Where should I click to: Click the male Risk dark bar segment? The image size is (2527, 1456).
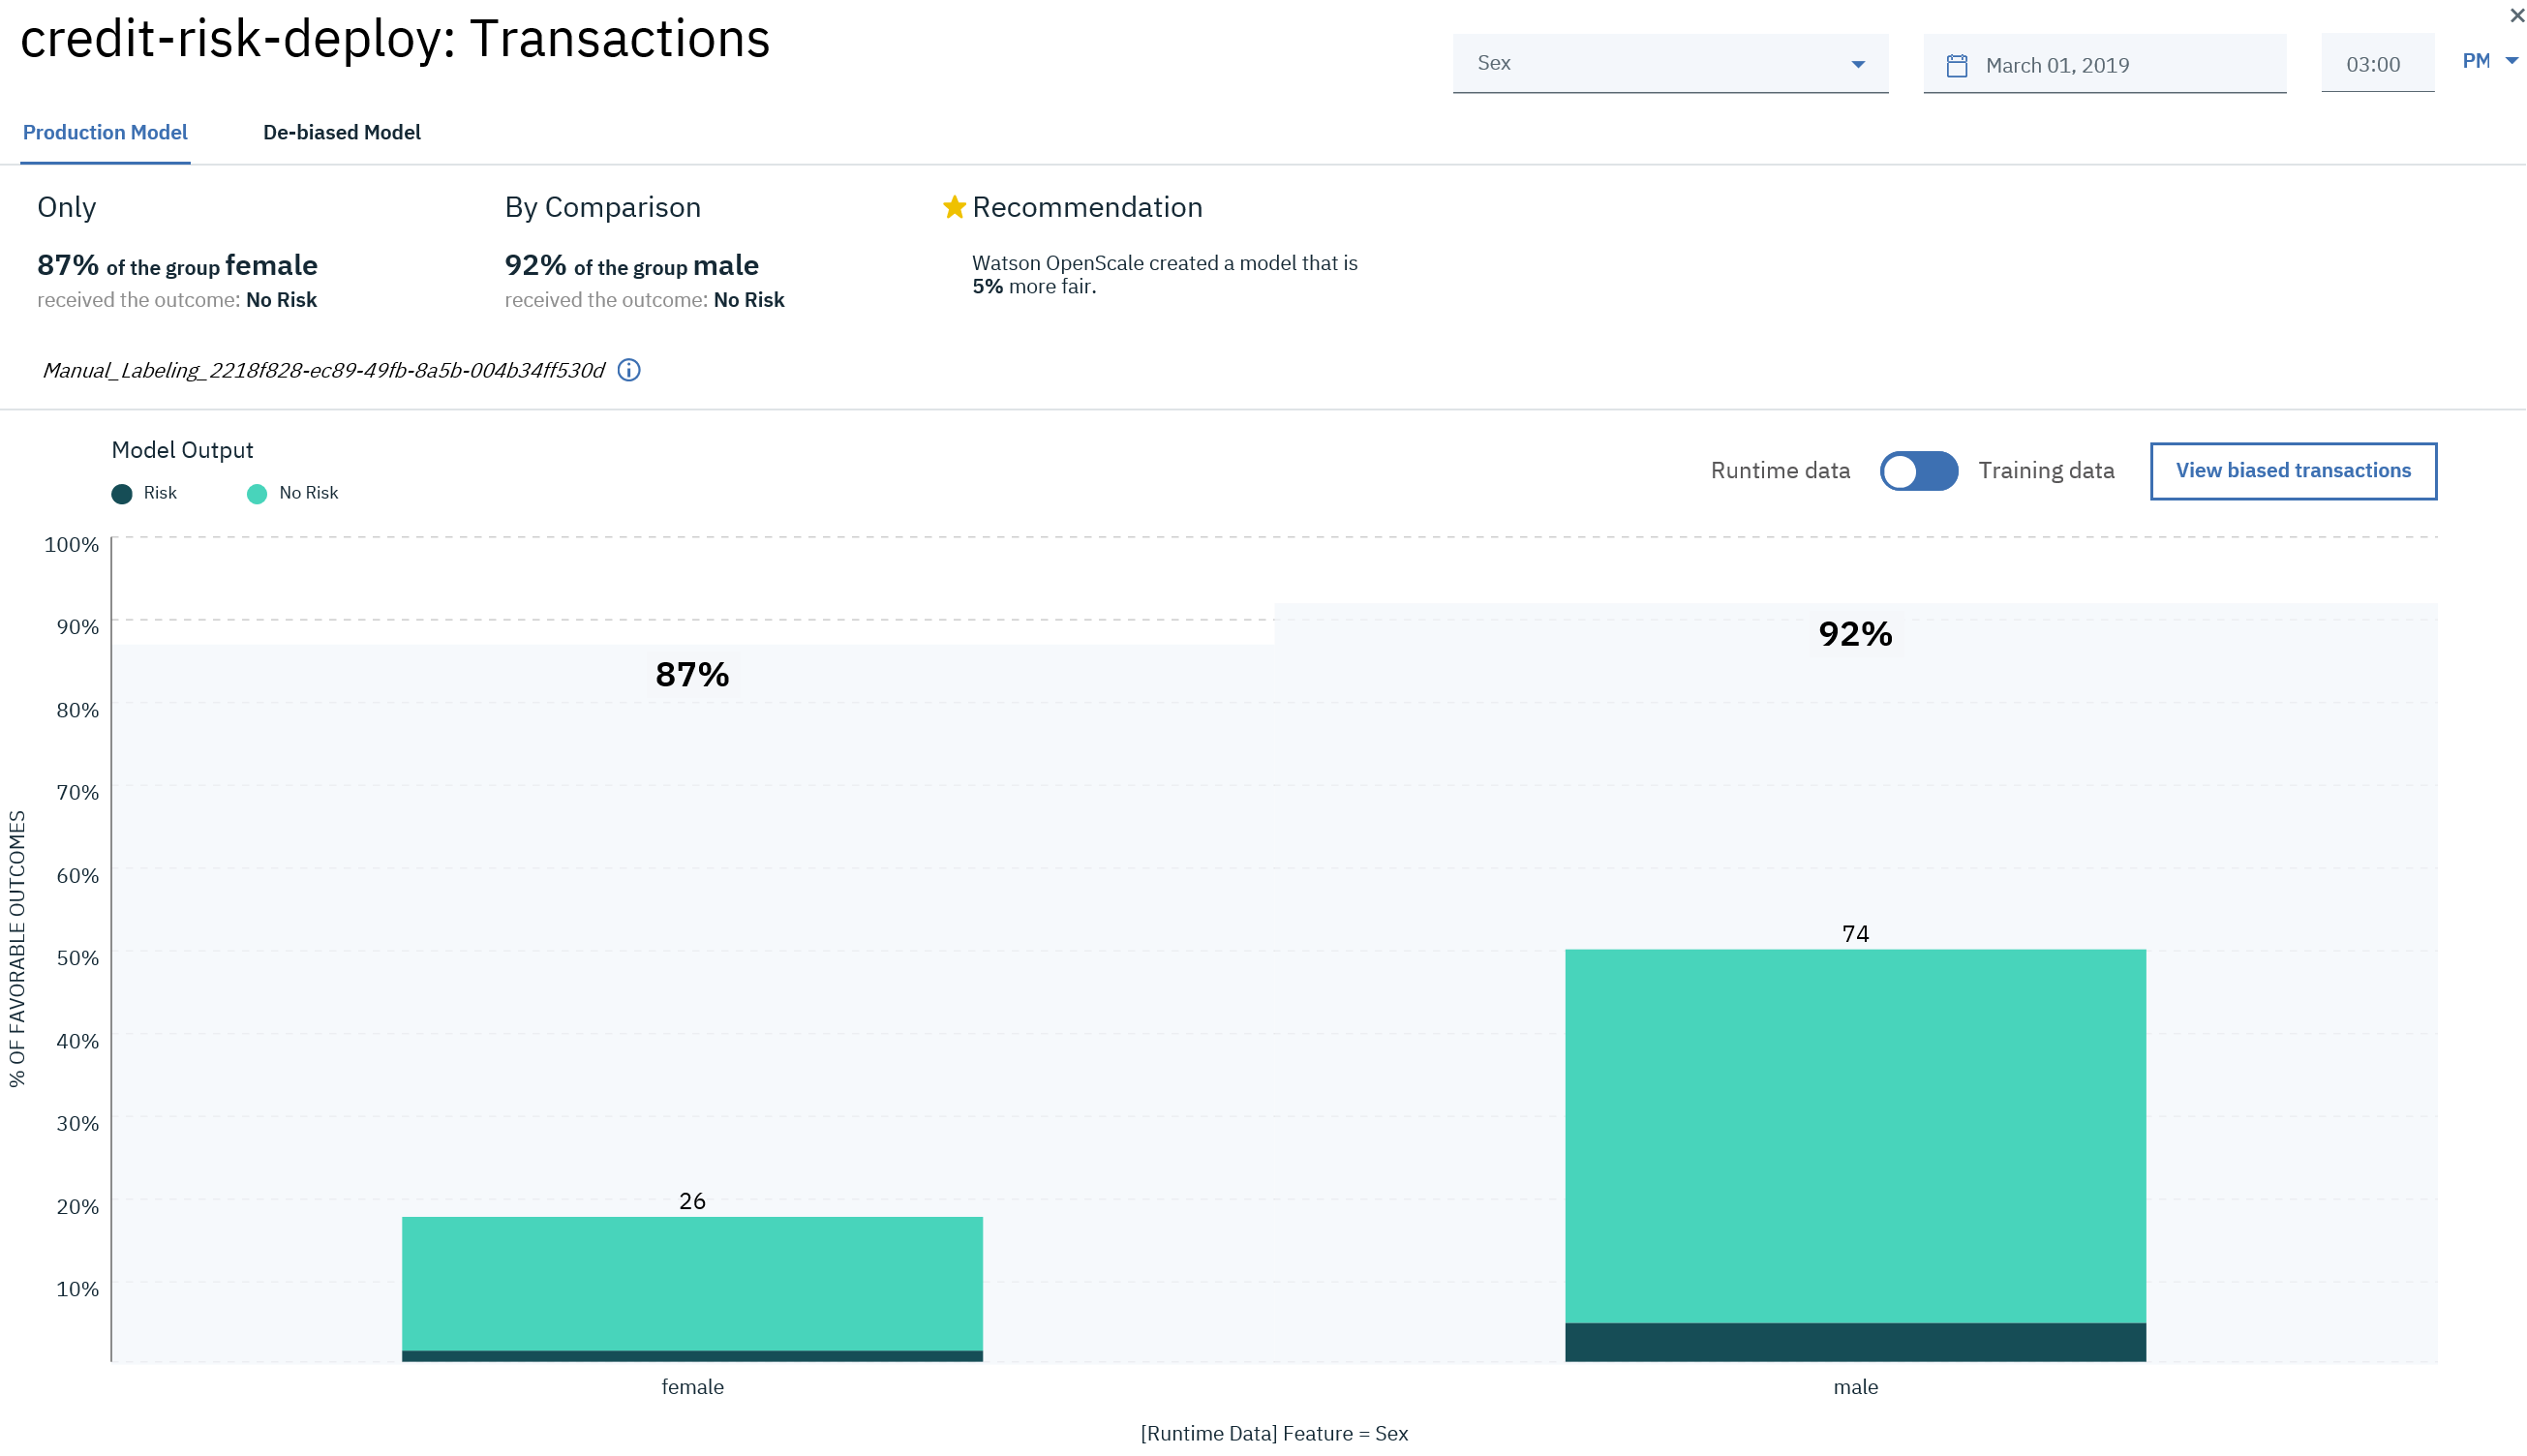(1855, 1342)
